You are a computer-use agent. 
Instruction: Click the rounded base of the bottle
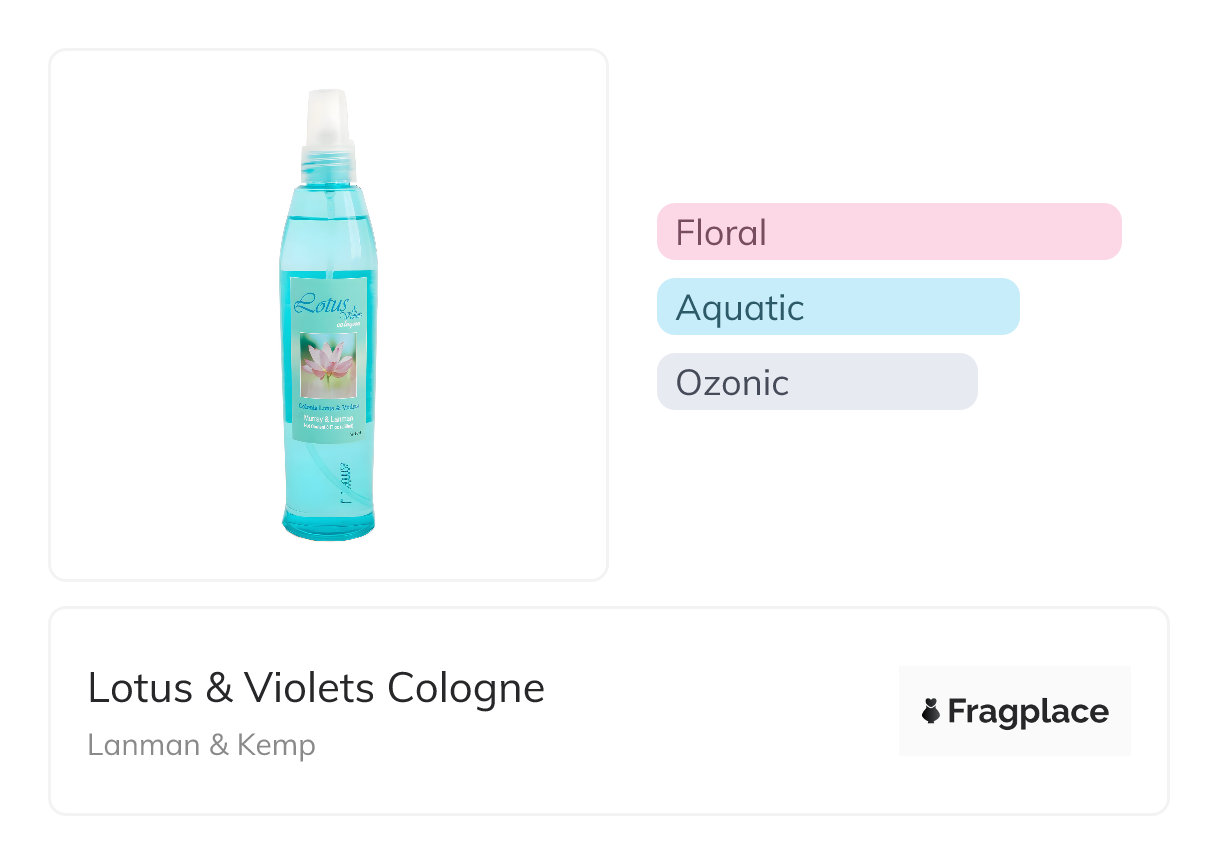point(328,523)
